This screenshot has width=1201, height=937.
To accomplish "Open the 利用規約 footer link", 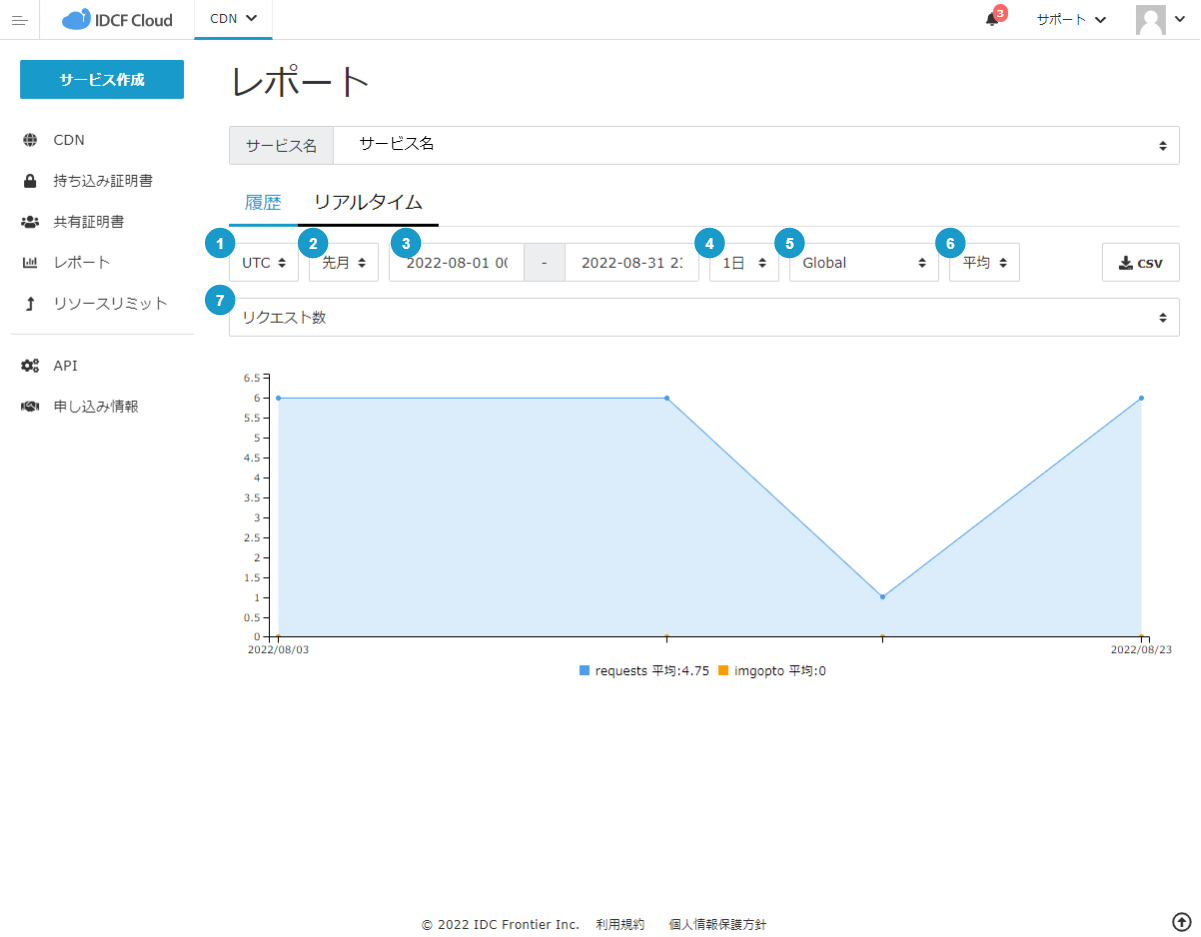I will point(620,925).
